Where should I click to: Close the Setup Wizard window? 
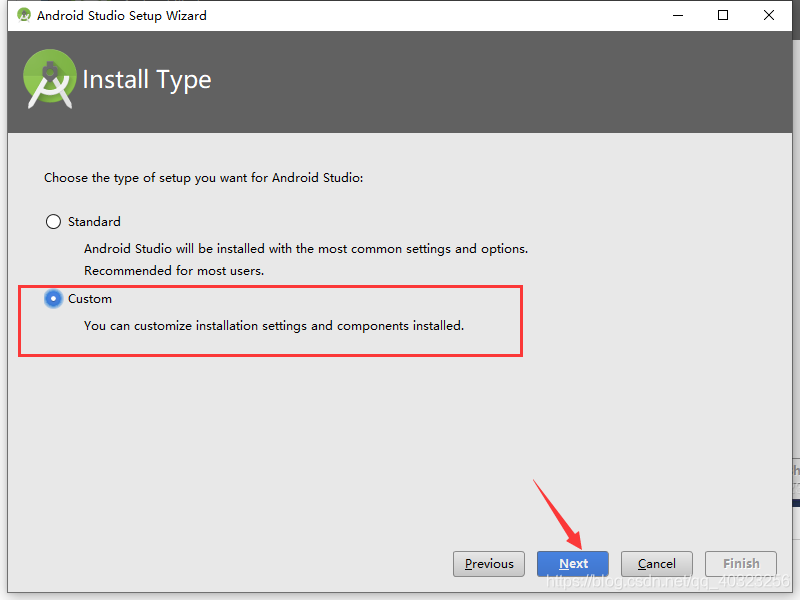(x=768, y=15)
